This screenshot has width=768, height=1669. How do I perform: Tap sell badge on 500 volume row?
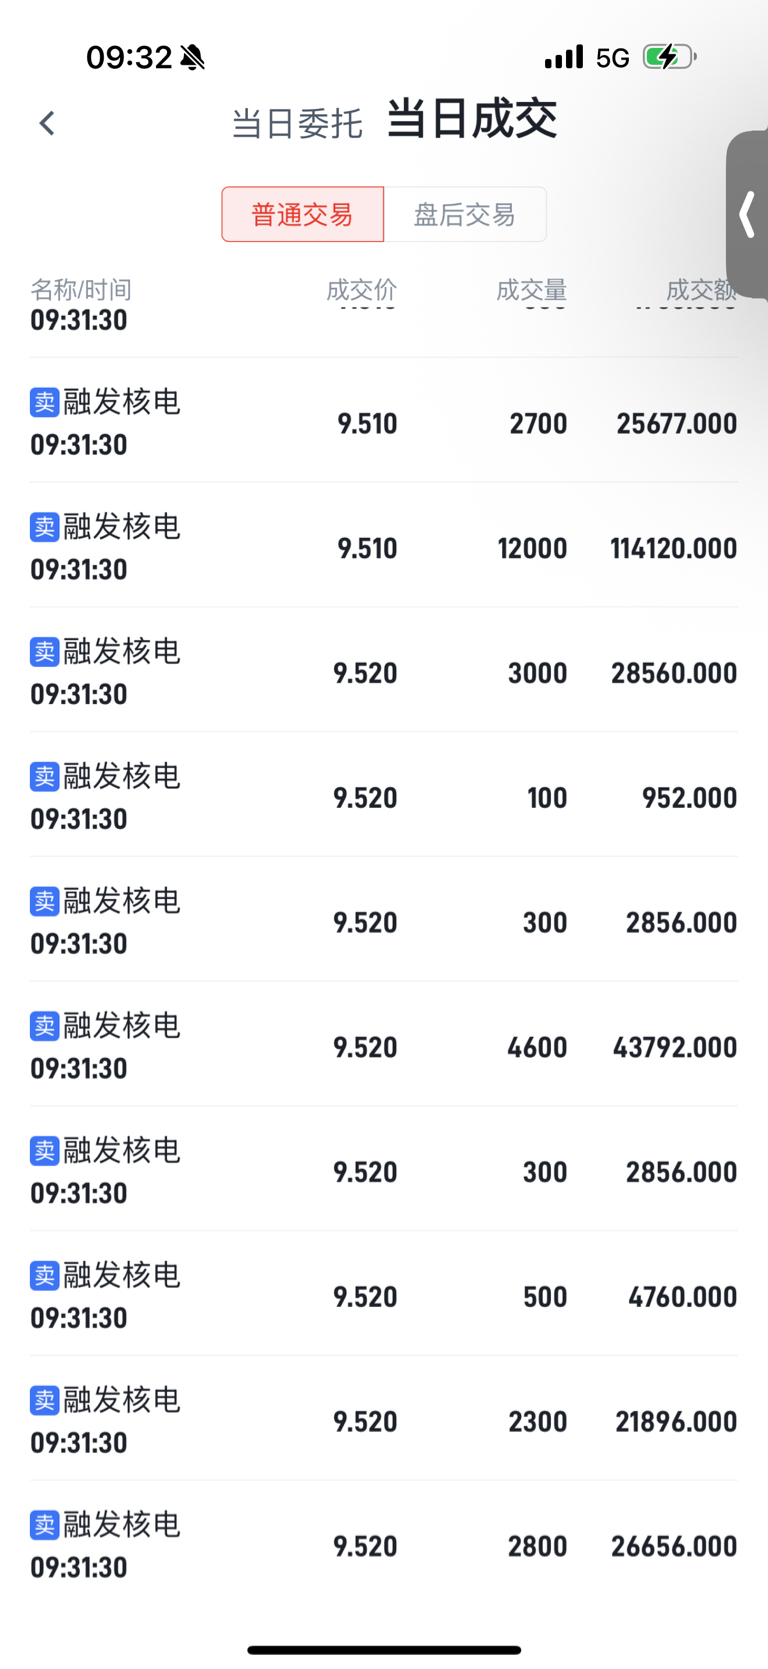point(45,1275)
